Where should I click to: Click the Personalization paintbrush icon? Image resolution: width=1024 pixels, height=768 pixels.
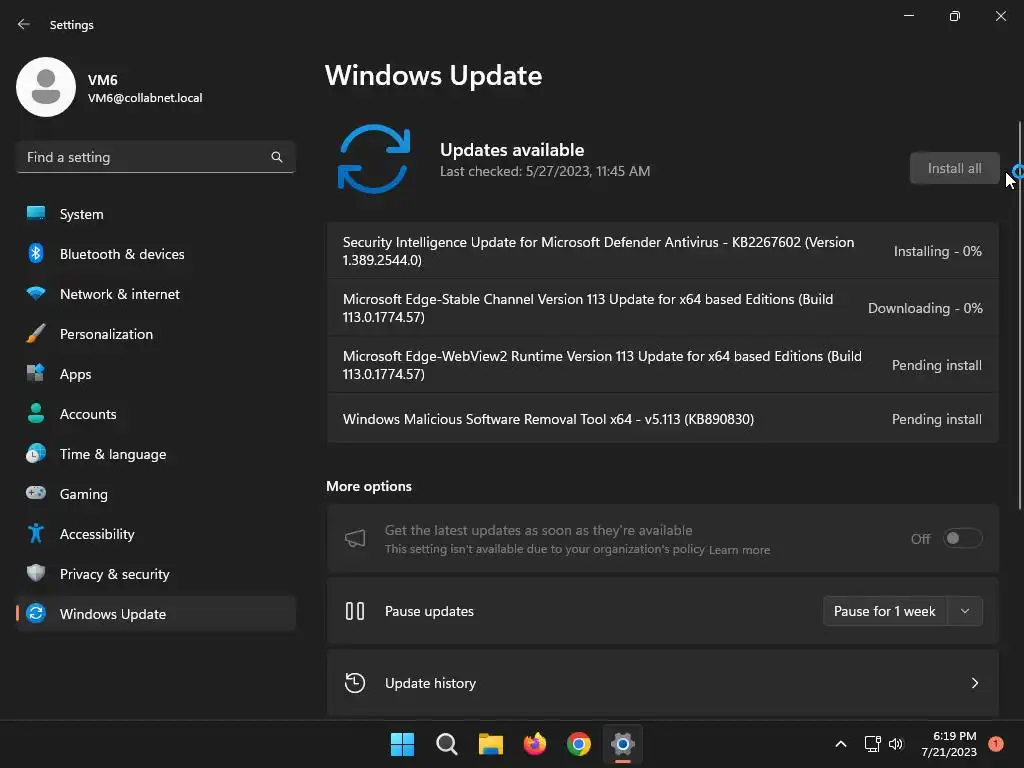tap(36, 334)
